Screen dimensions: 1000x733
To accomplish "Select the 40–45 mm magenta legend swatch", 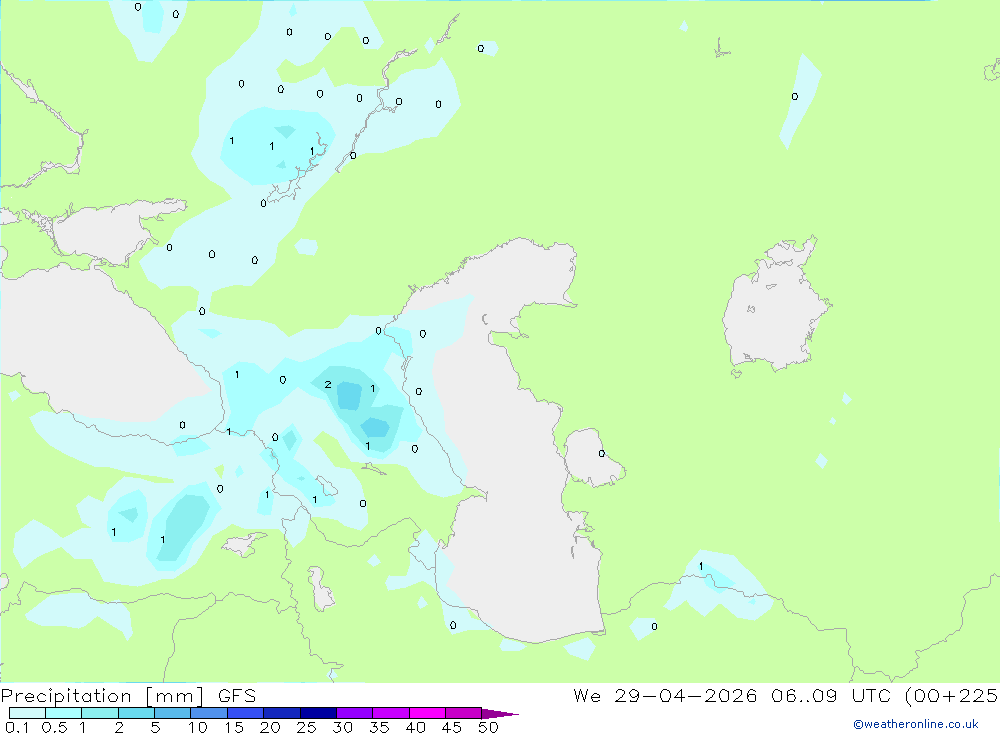I will pyautogui.click(x=427, y=713).
